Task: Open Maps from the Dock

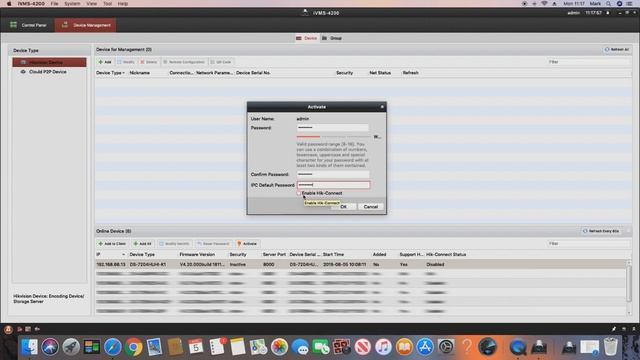Action: tap(258, 347)
